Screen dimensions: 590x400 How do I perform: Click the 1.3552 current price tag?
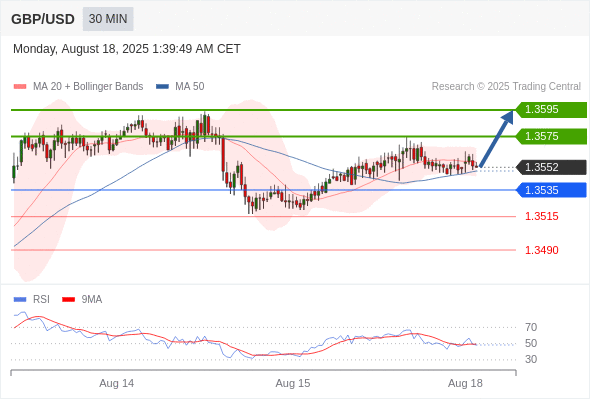[550, 167]
